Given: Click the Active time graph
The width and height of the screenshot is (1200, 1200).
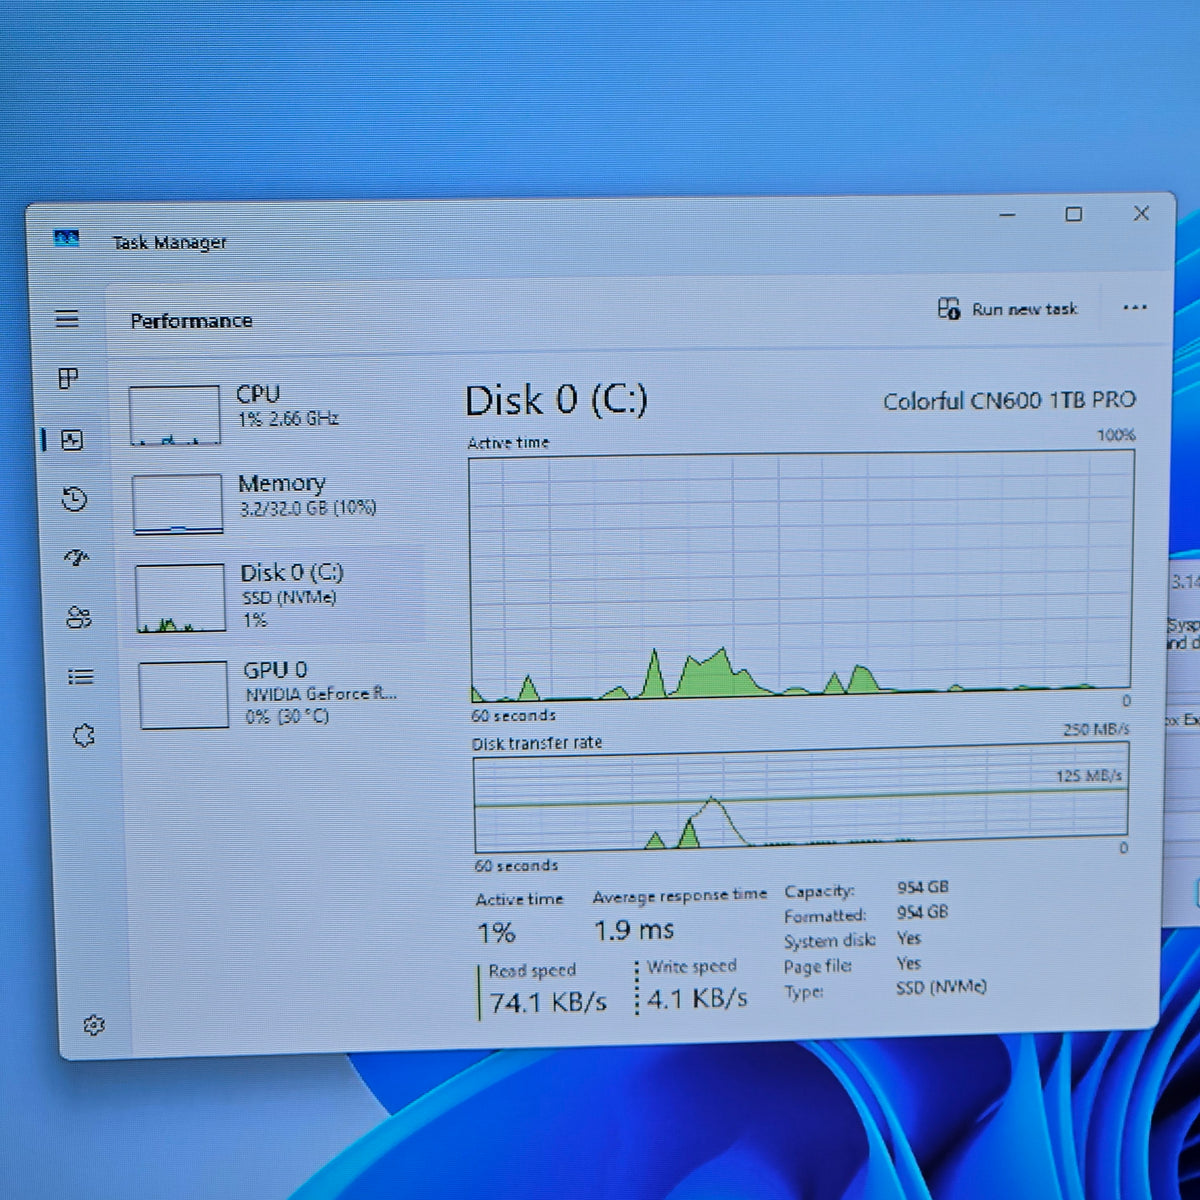Looking at the screenshot, I should click(801, 576).
